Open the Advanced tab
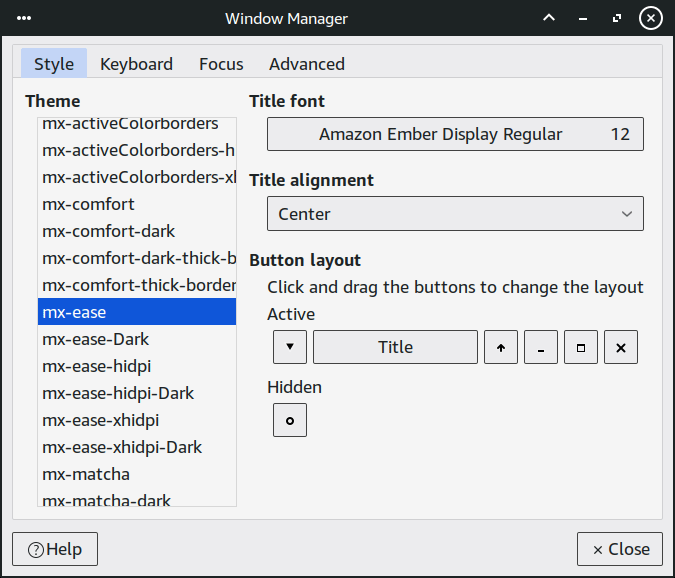 tap(307, 64)
